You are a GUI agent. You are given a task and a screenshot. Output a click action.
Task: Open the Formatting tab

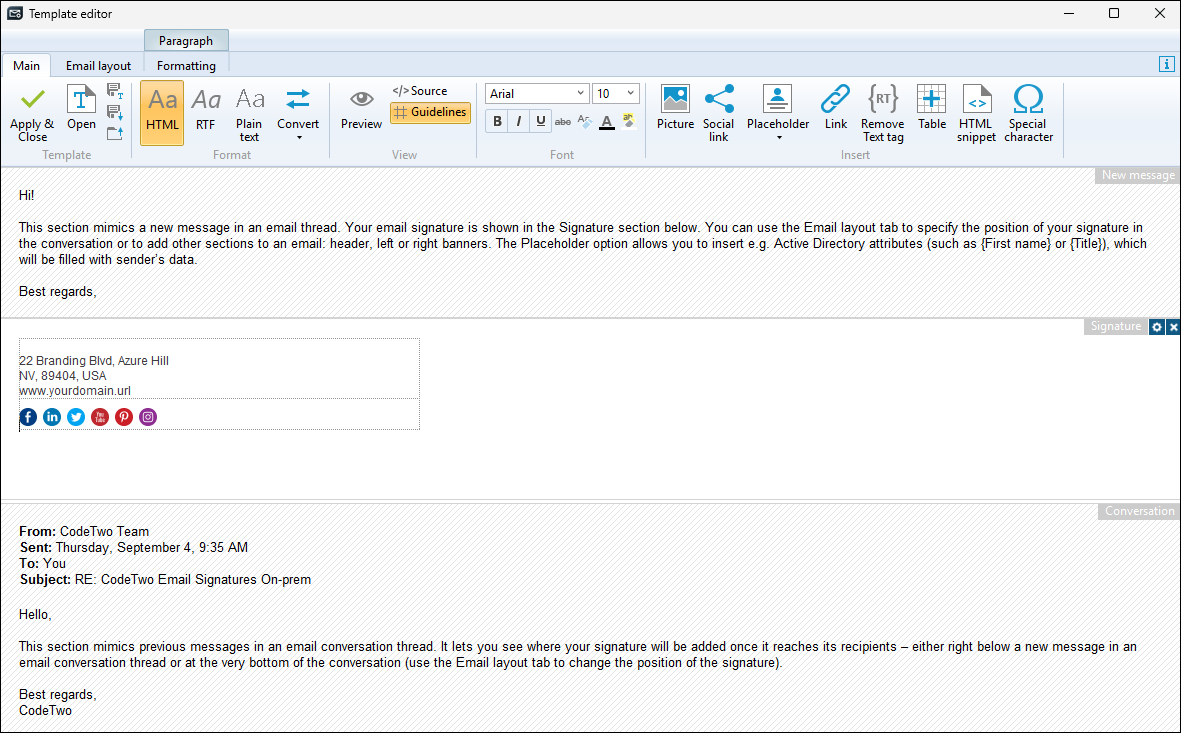click(x=186, y=66)
